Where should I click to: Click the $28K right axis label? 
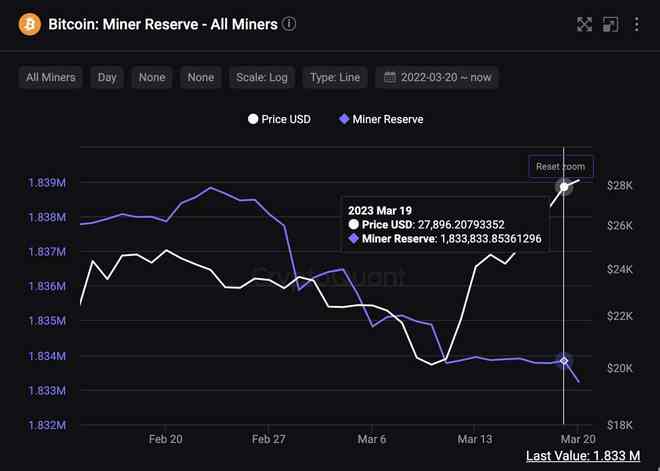click(620, 185)
